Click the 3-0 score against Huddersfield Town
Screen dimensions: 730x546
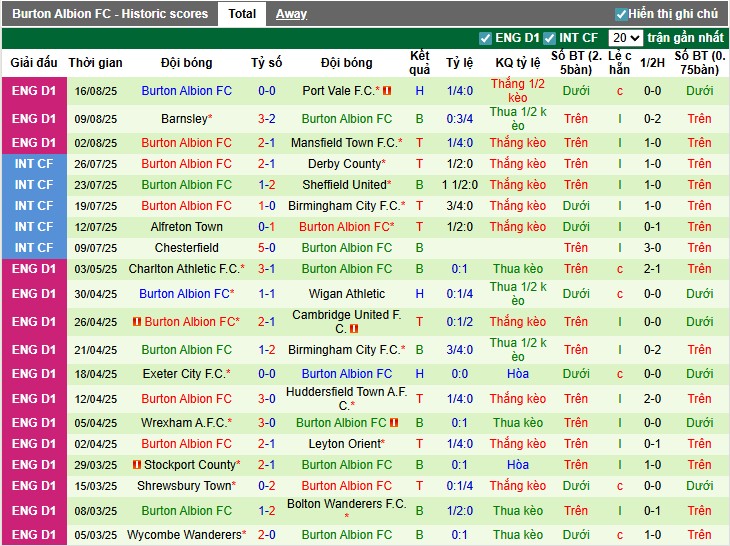point(267,399)
